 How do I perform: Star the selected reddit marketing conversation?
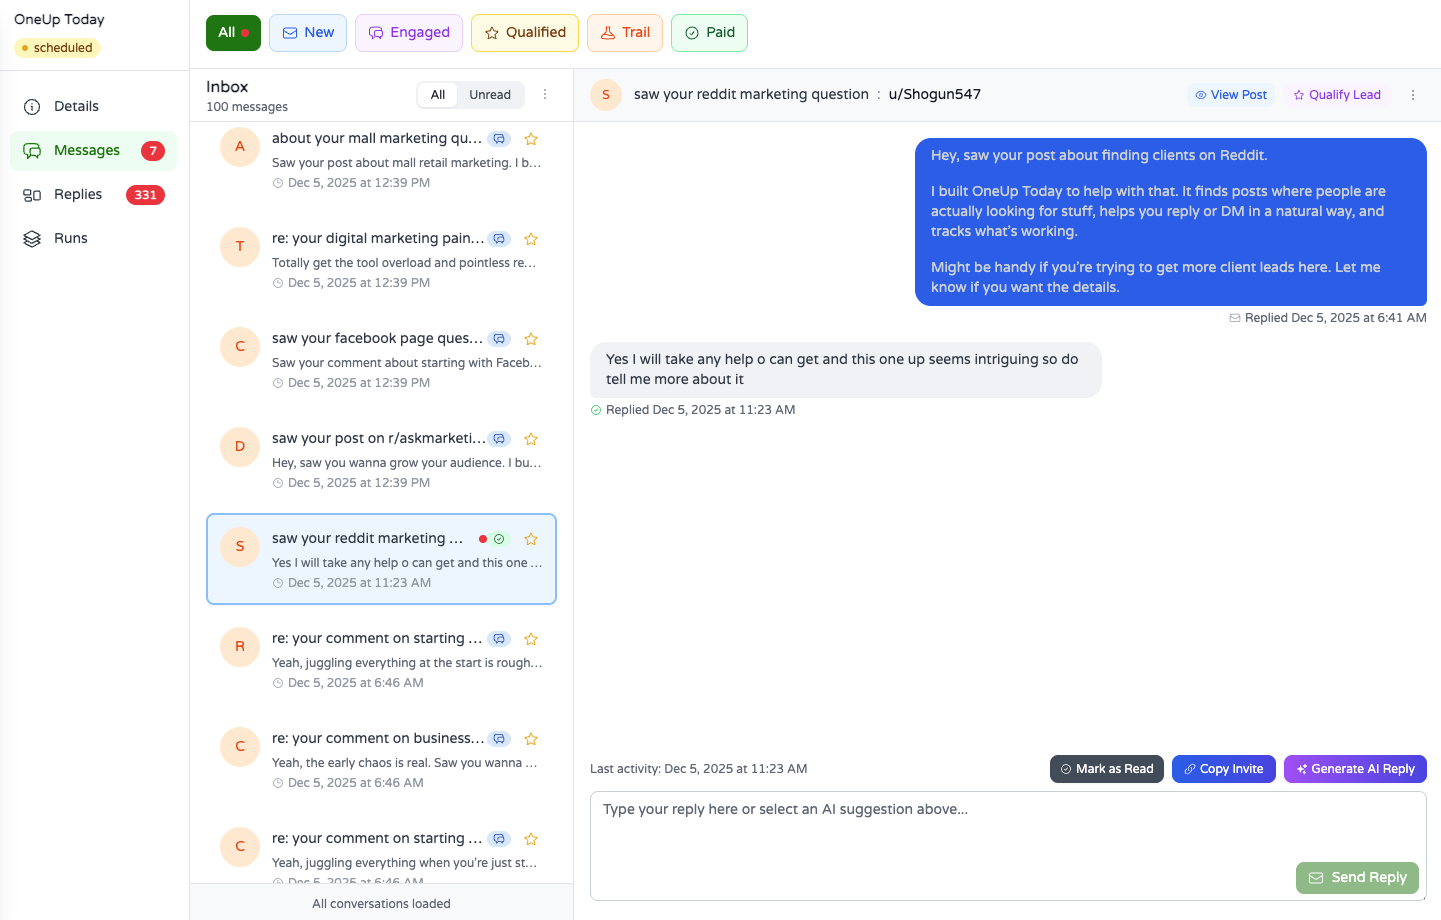(531, 538)
